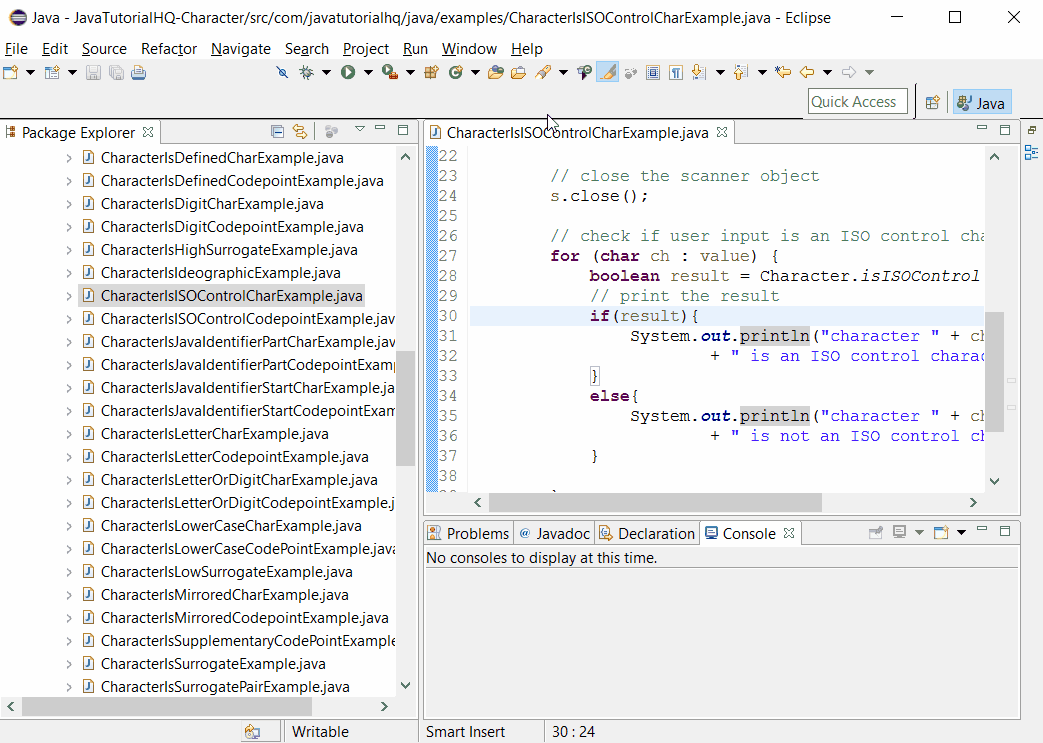Close the Package Explorer tab
Viewport: 1043px width, 743px height.
point(148,132)
